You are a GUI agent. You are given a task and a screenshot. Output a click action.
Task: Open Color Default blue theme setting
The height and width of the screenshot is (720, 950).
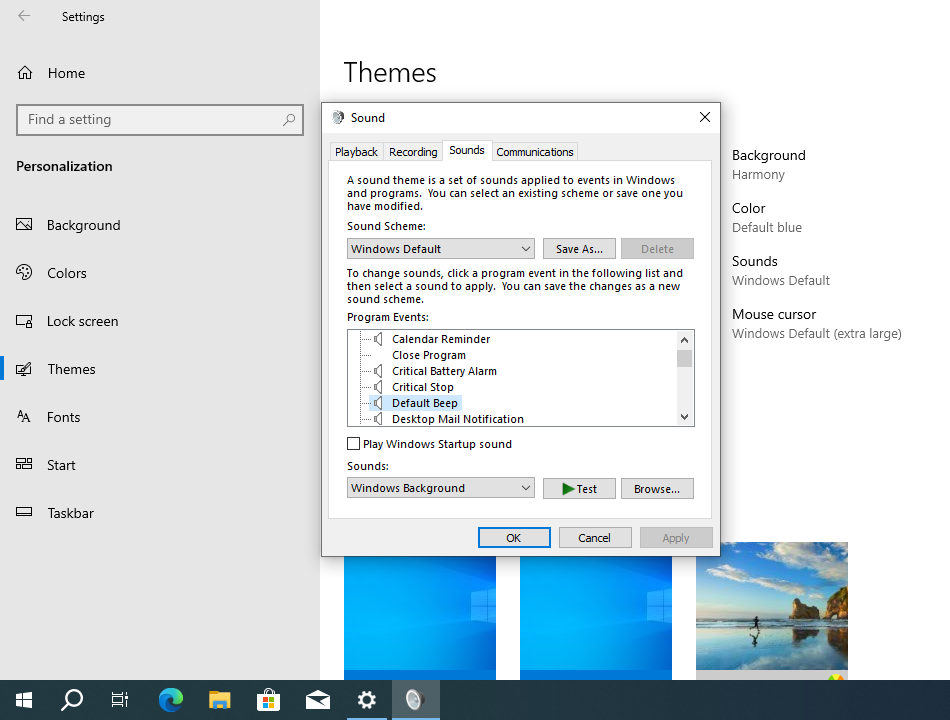tap(766, 218)
